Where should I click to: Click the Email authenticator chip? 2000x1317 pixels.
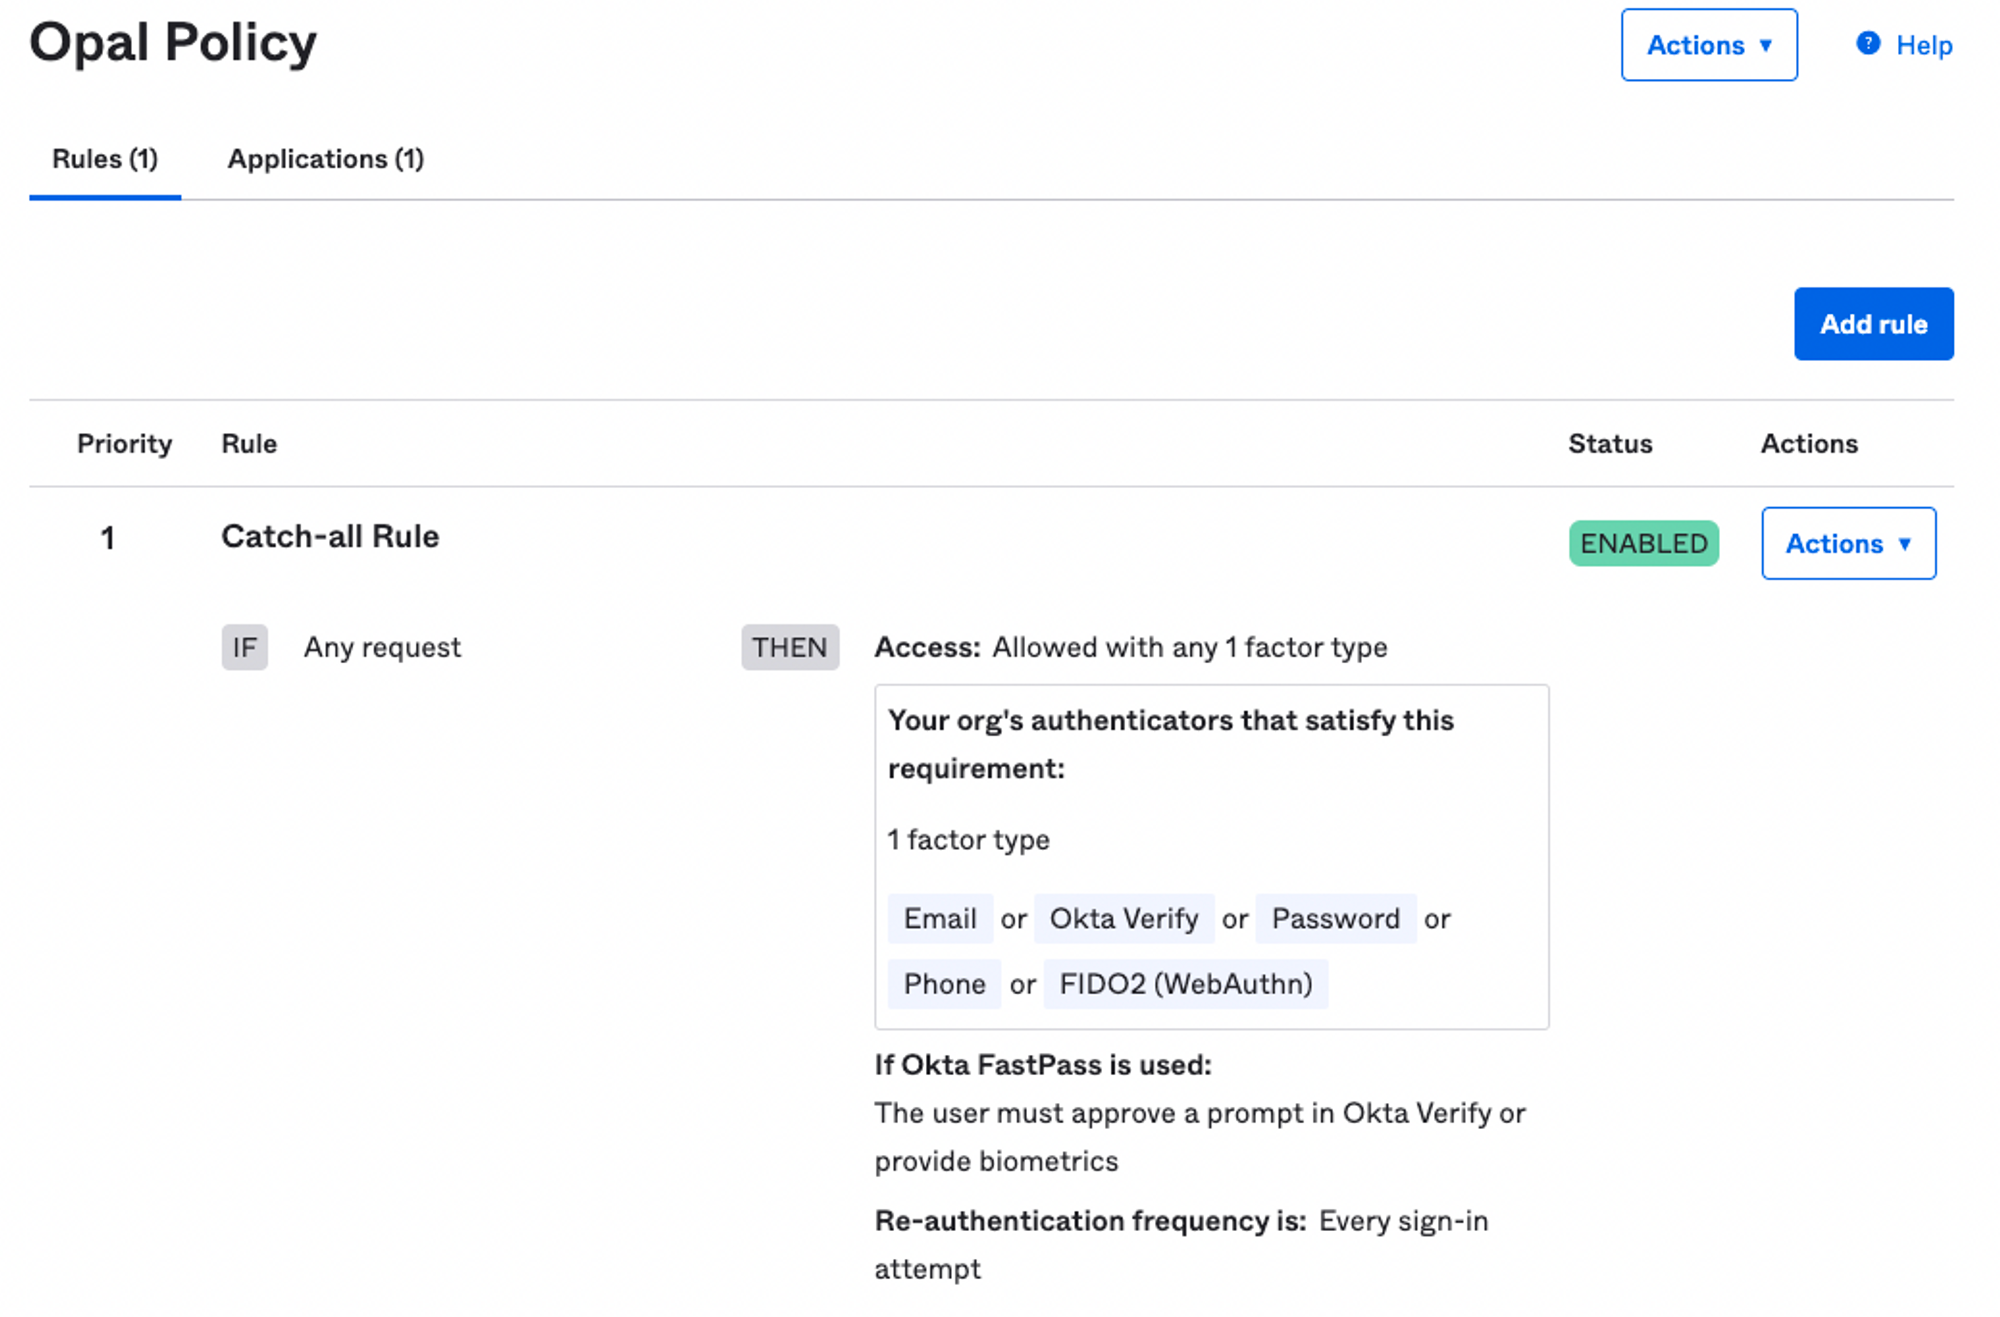(x=939, y=918)
